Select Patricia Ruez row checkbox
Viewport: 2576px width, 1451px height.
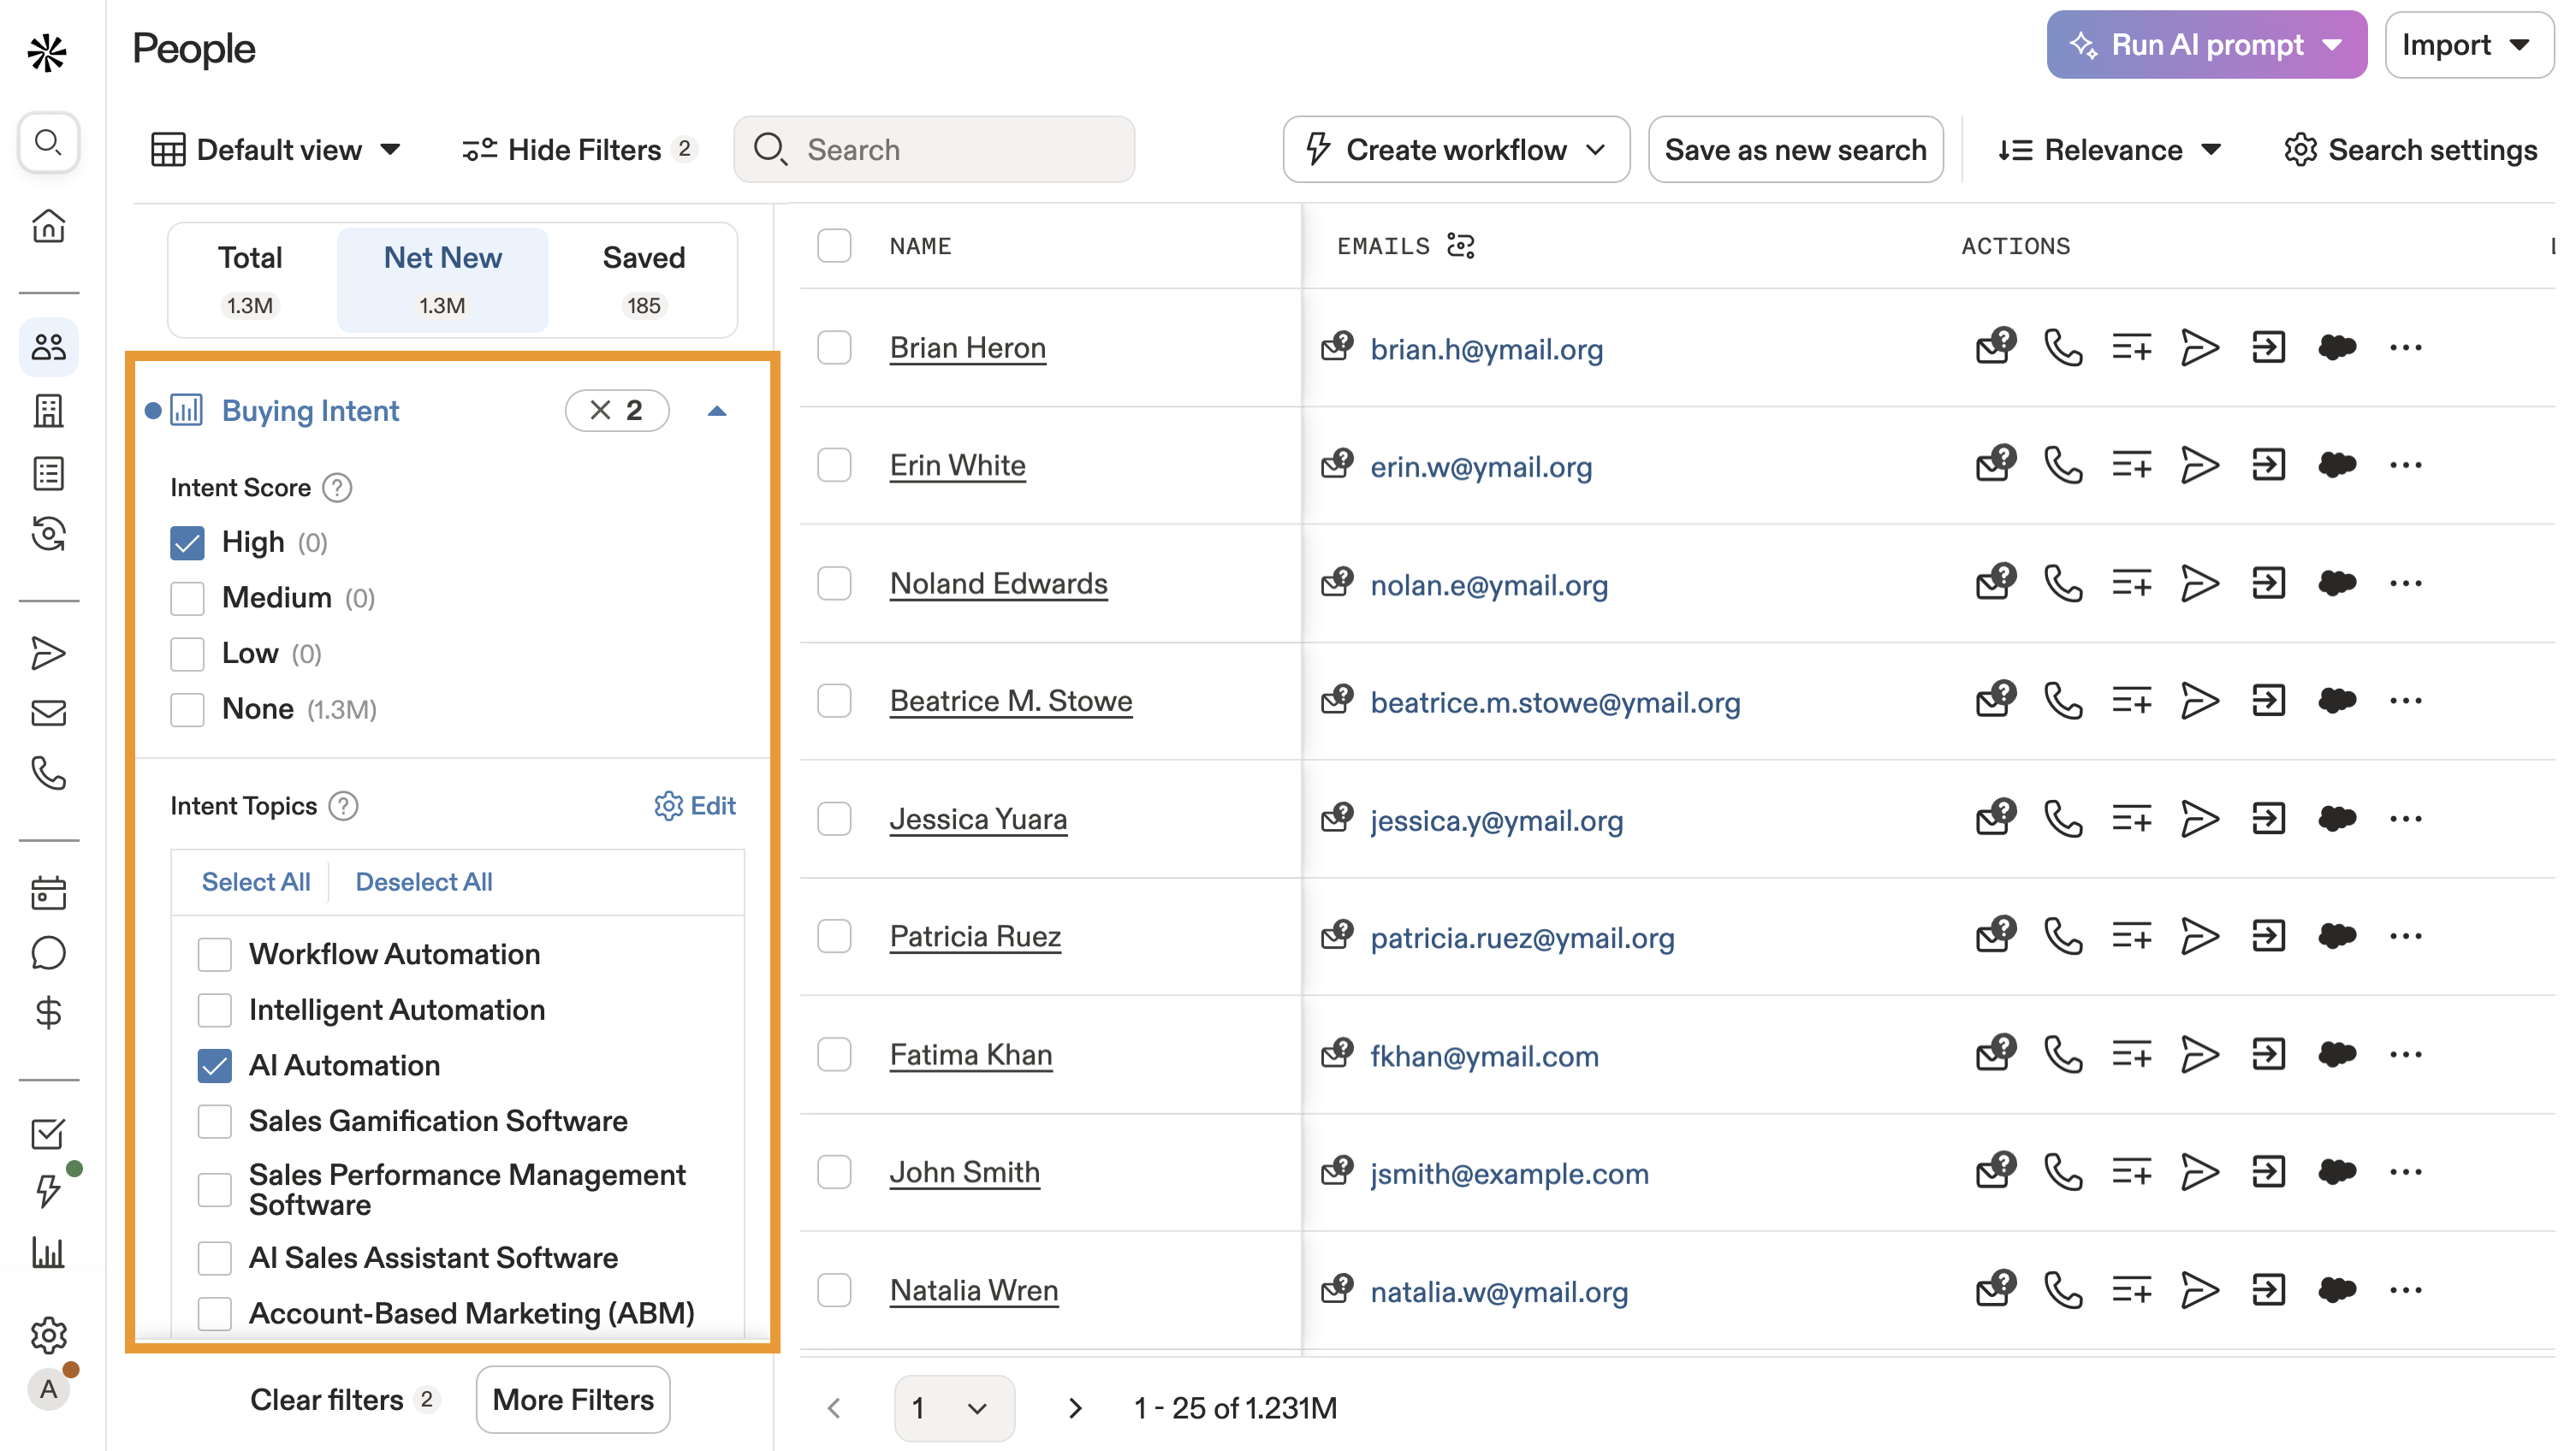834,936
